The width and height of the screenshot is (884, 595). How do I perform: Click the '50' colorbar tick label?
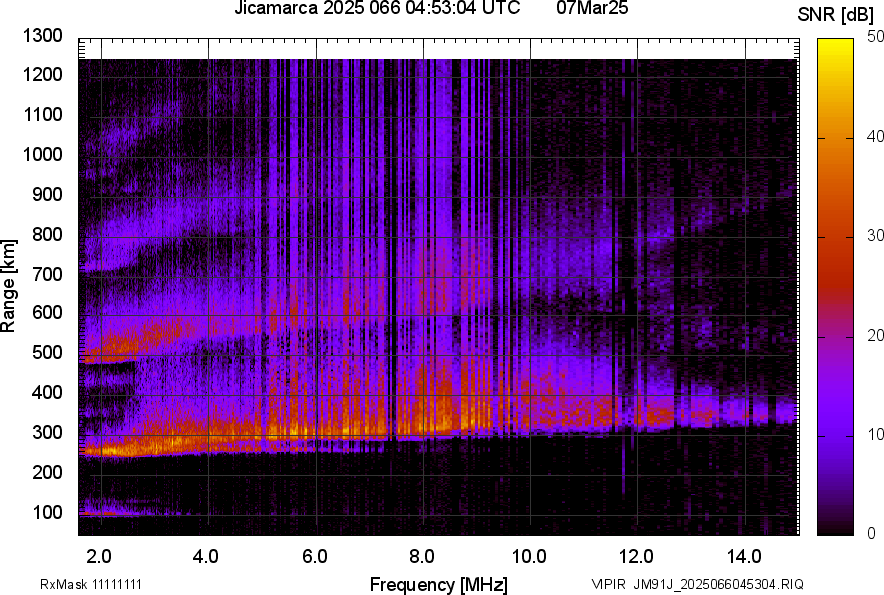click(876, 37)
